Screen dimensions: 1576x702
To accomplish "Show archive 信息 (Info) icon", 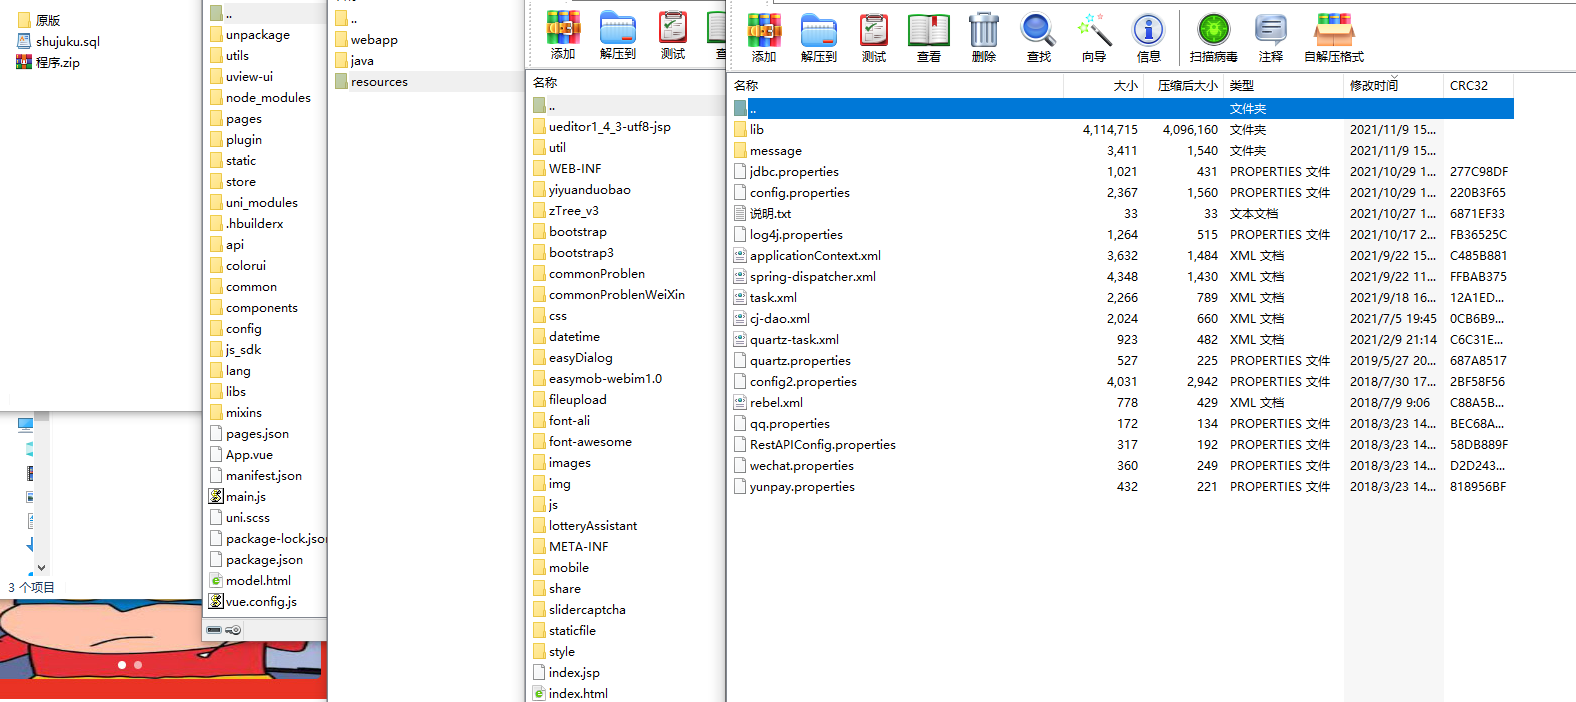I will click(x=1148, y=37).
